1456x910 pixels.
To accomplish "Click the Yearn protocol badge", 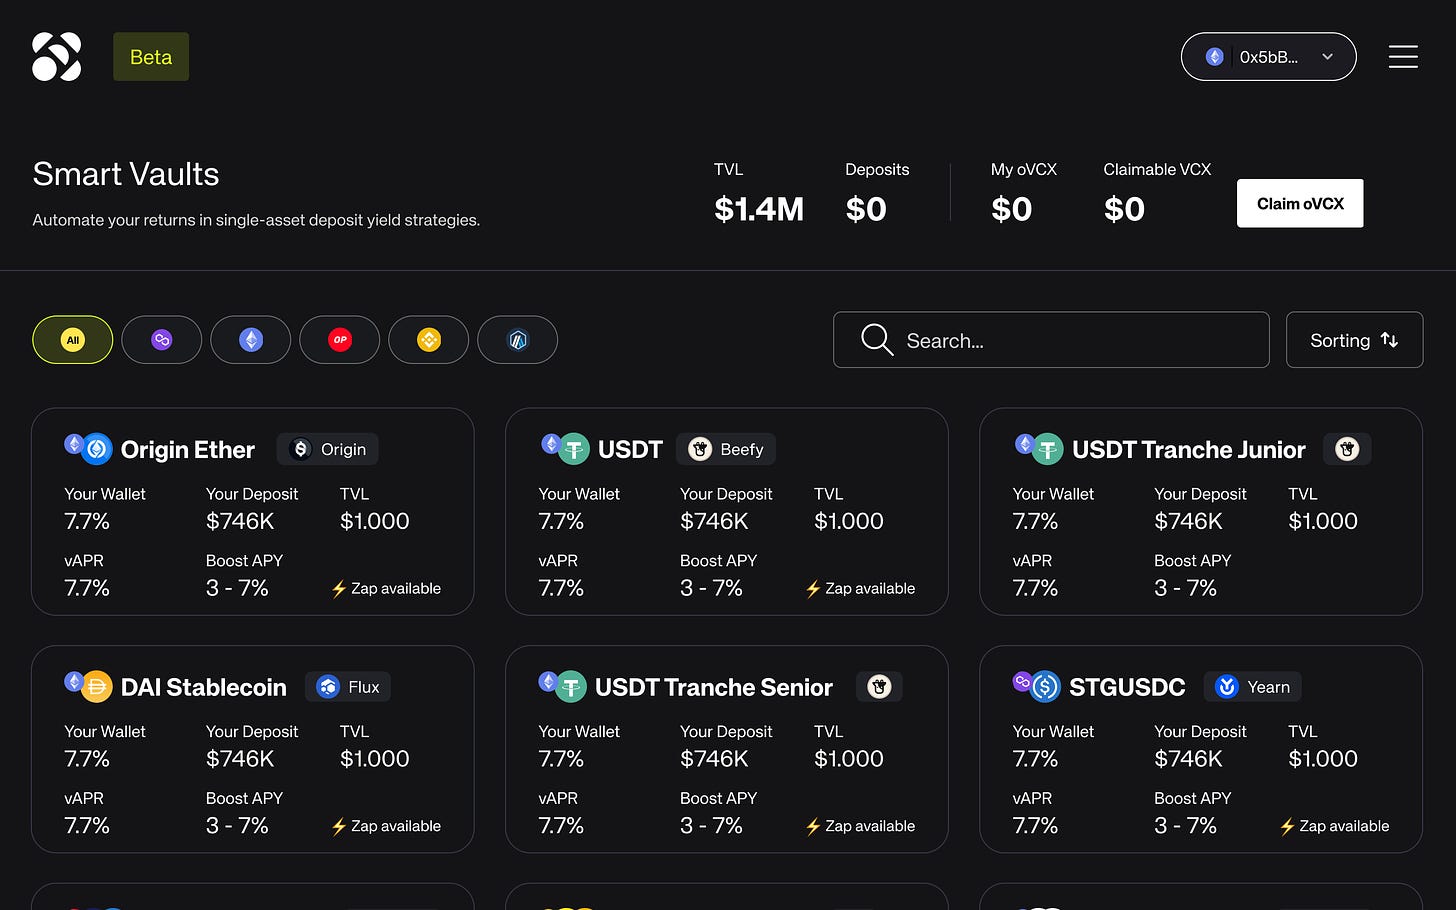I will click(1253, 687).
